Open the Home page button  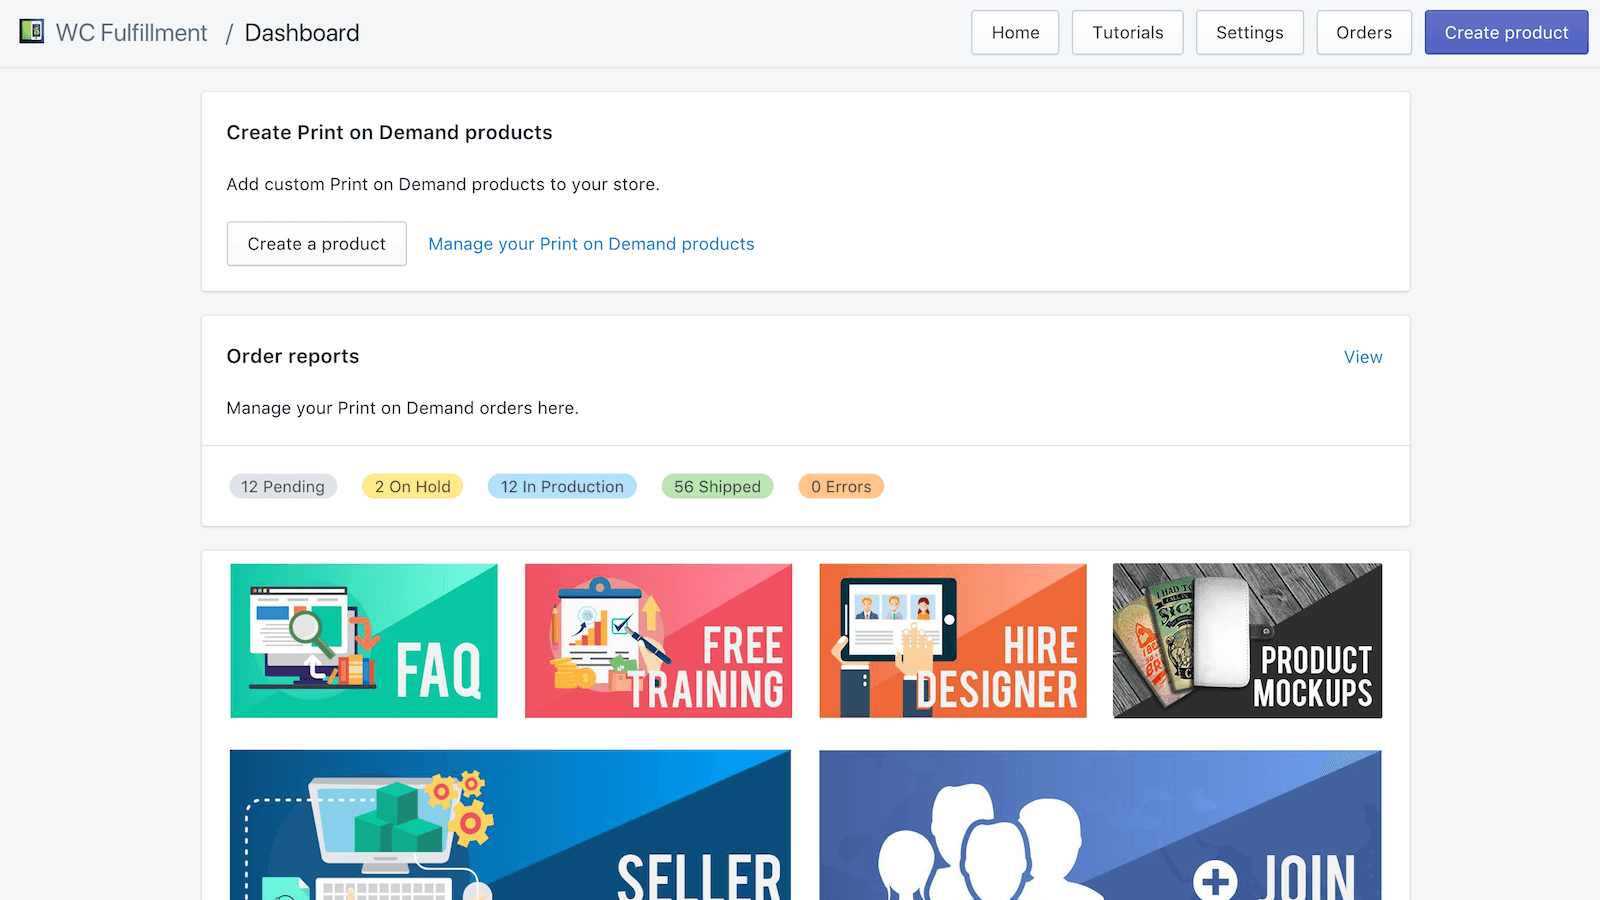1015,32
